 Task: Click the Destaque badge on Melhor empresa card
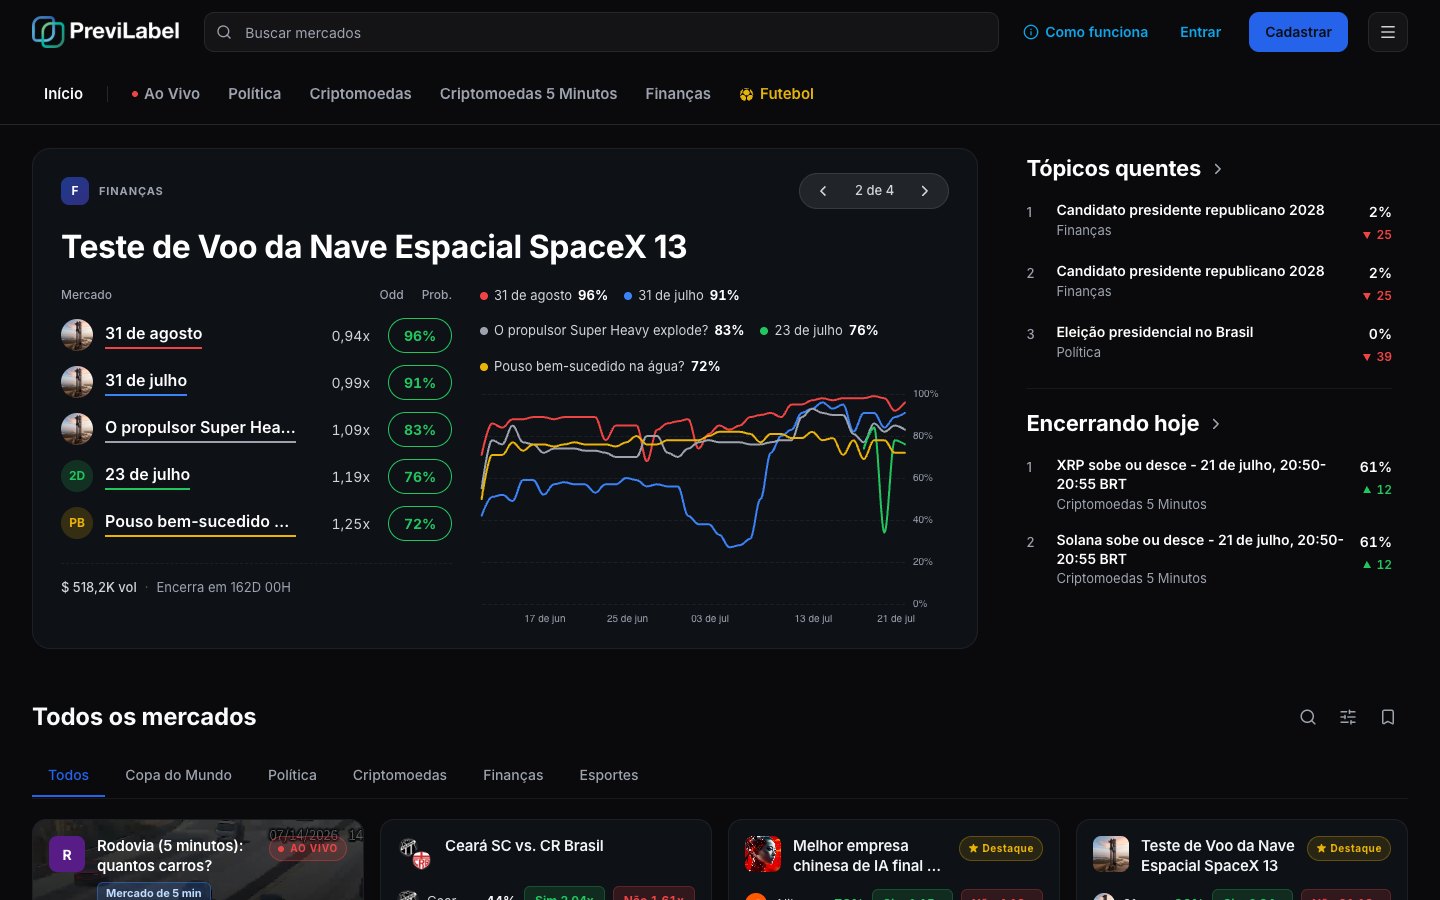(1001, 848)
